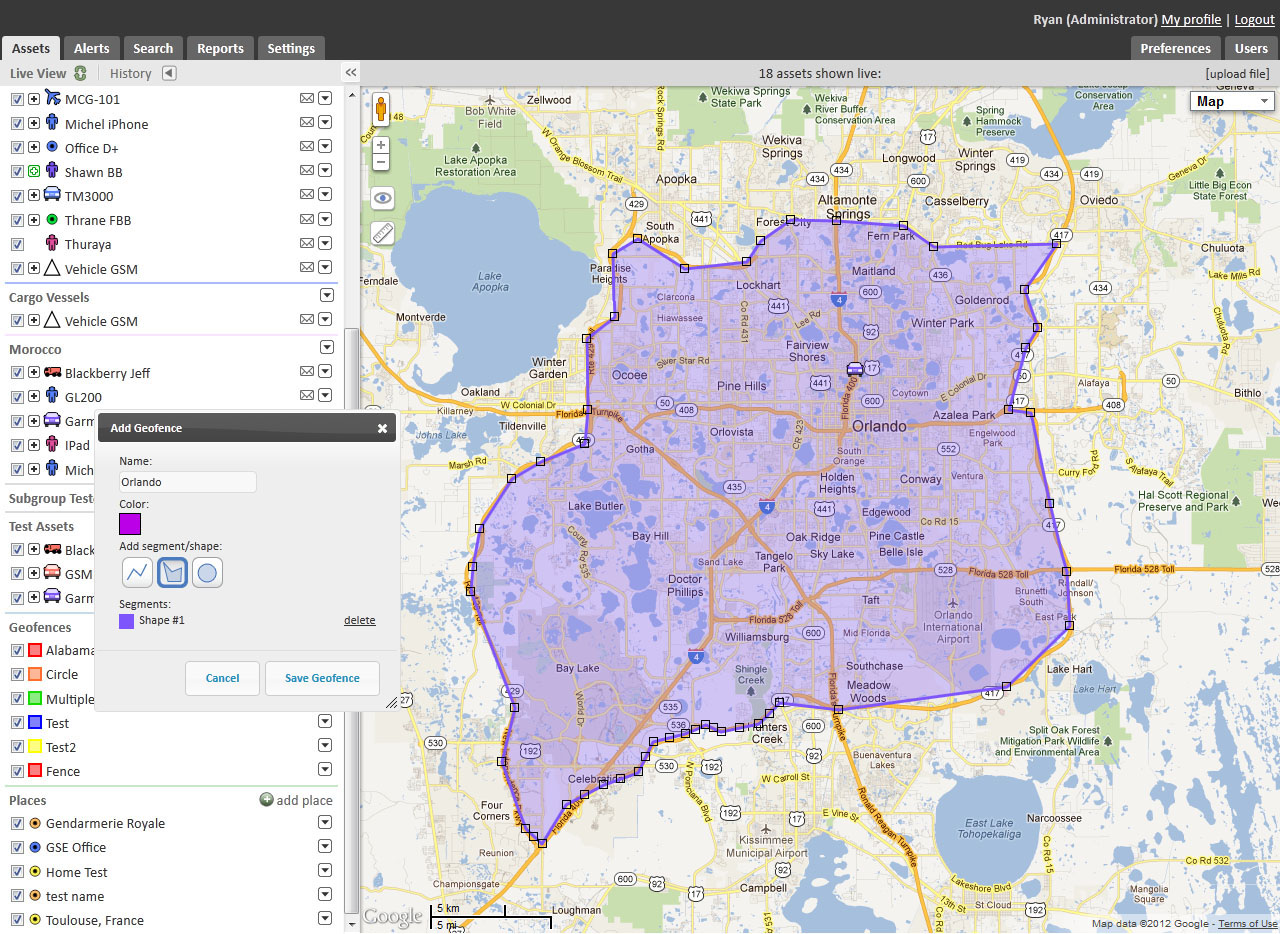Click the Live View refresh icon

pyautogui.click(x=80, y=73)
